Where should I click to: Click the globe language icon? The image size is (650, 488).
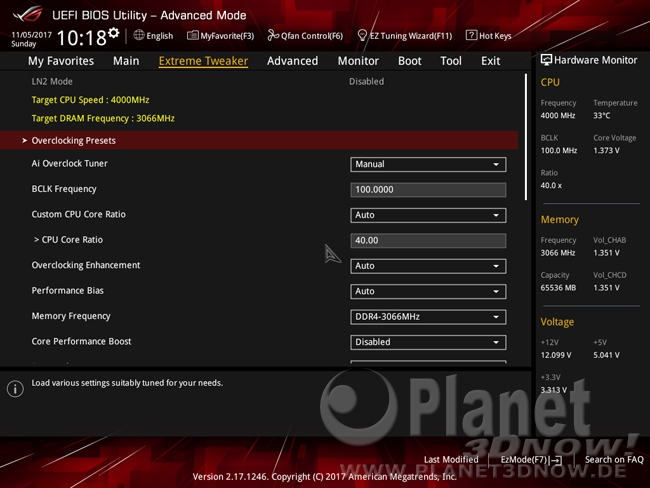click(x=139, y=35)
